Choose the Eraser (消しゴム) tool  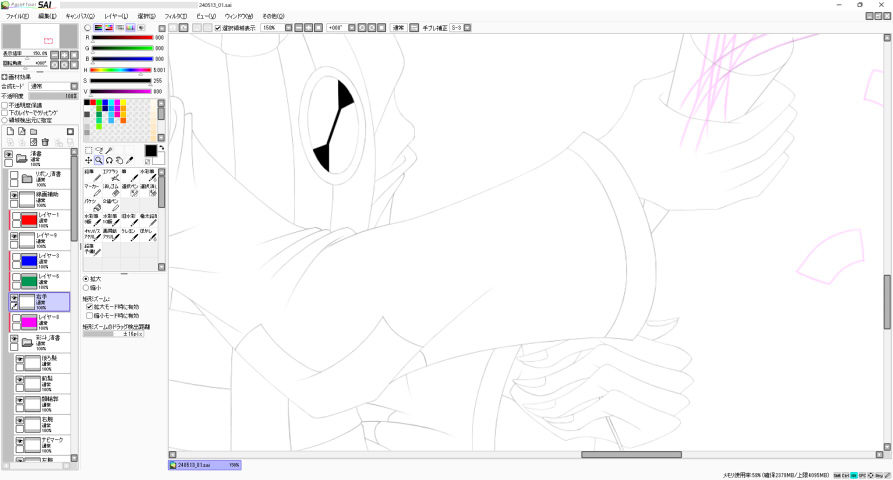111,190
